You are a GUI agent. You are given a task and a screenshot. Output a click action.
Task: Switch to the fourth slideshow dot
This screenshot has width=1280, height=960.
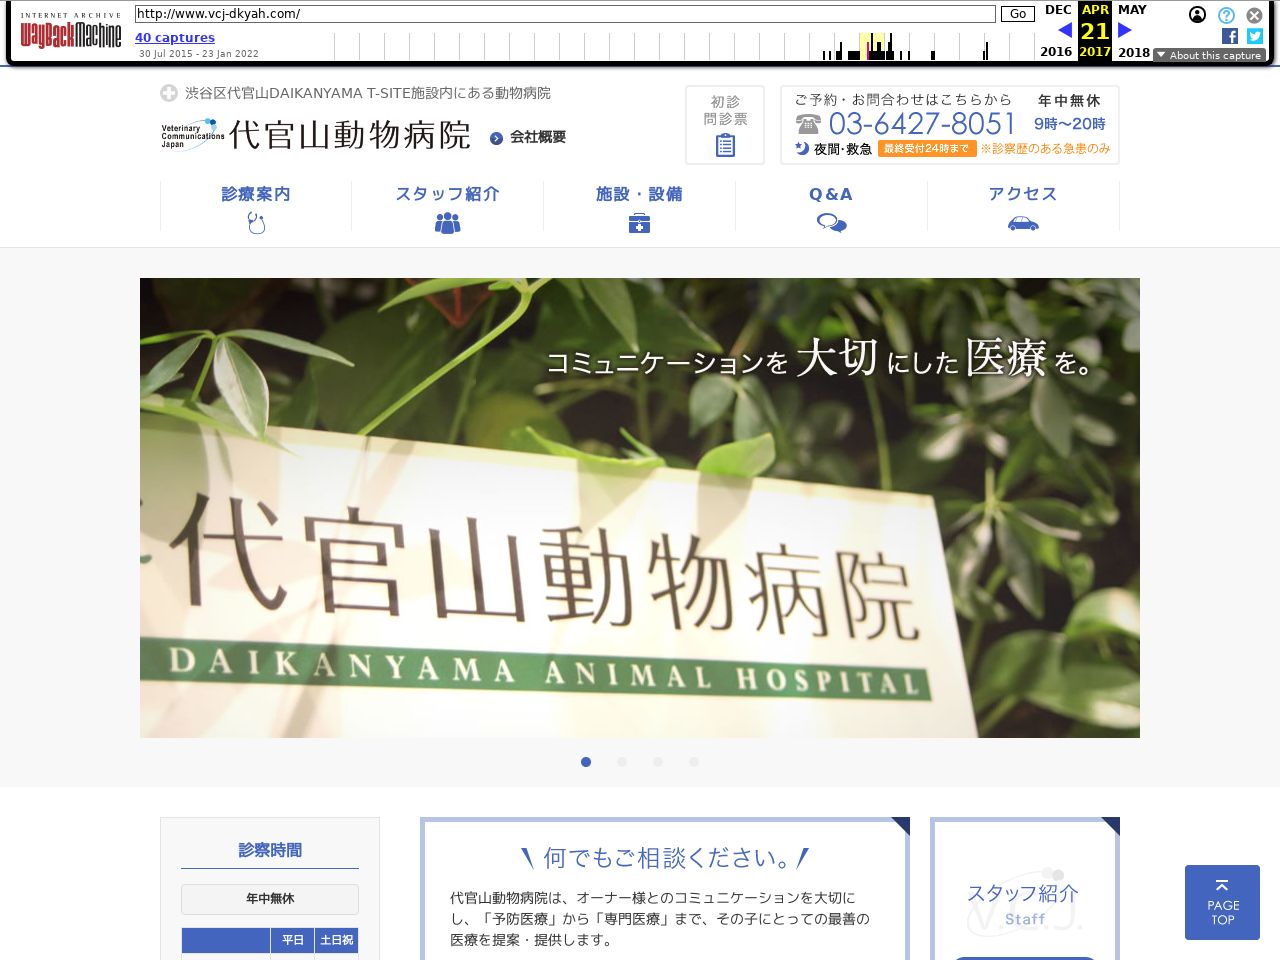click(x=694, y=762)
